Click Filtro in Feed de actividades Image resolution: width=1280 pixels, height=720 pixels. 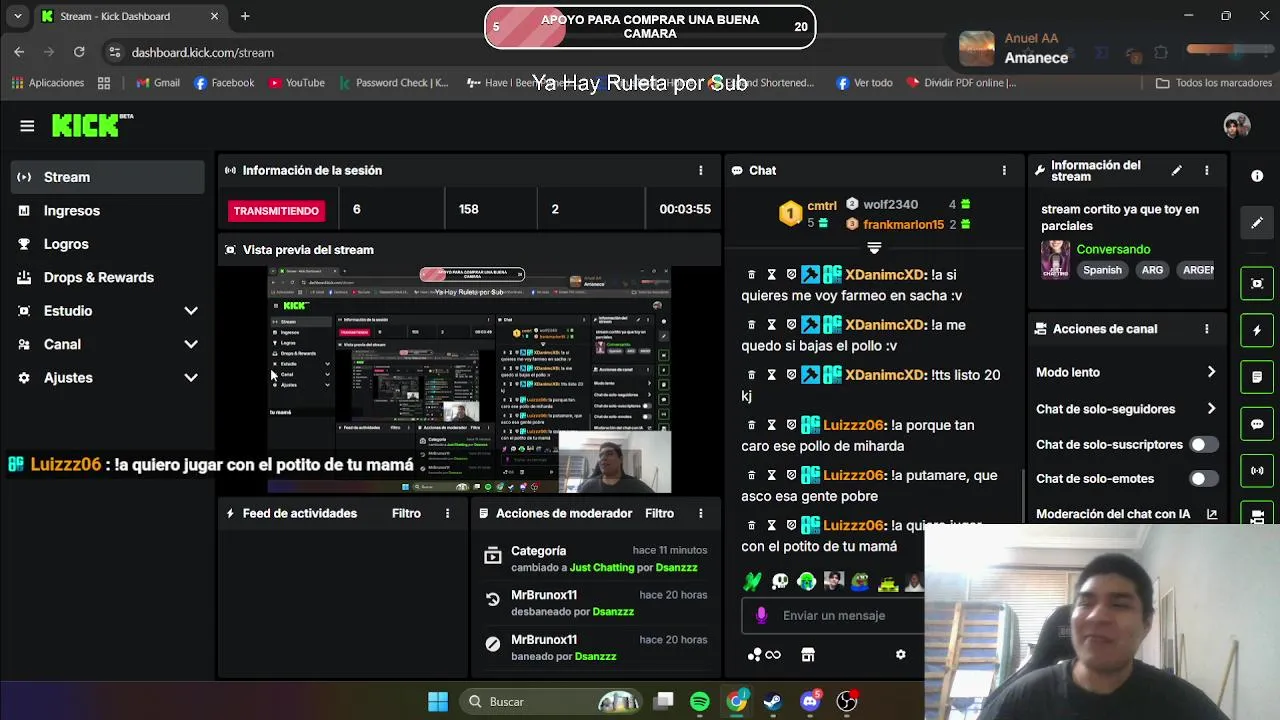(406, 513)
